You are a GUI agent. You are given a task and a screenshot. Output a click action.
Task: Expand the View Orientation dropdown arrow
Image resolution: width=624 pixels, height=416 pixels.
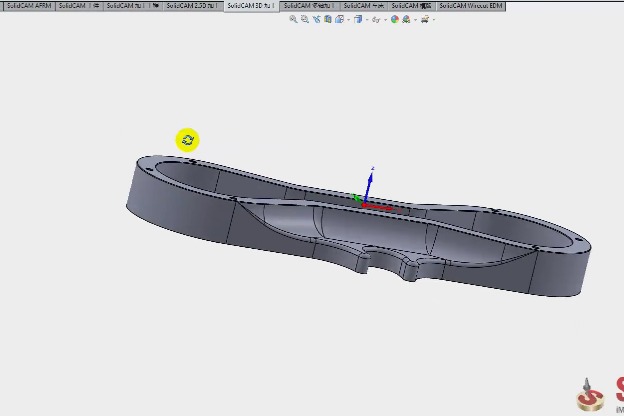[349, 20]
